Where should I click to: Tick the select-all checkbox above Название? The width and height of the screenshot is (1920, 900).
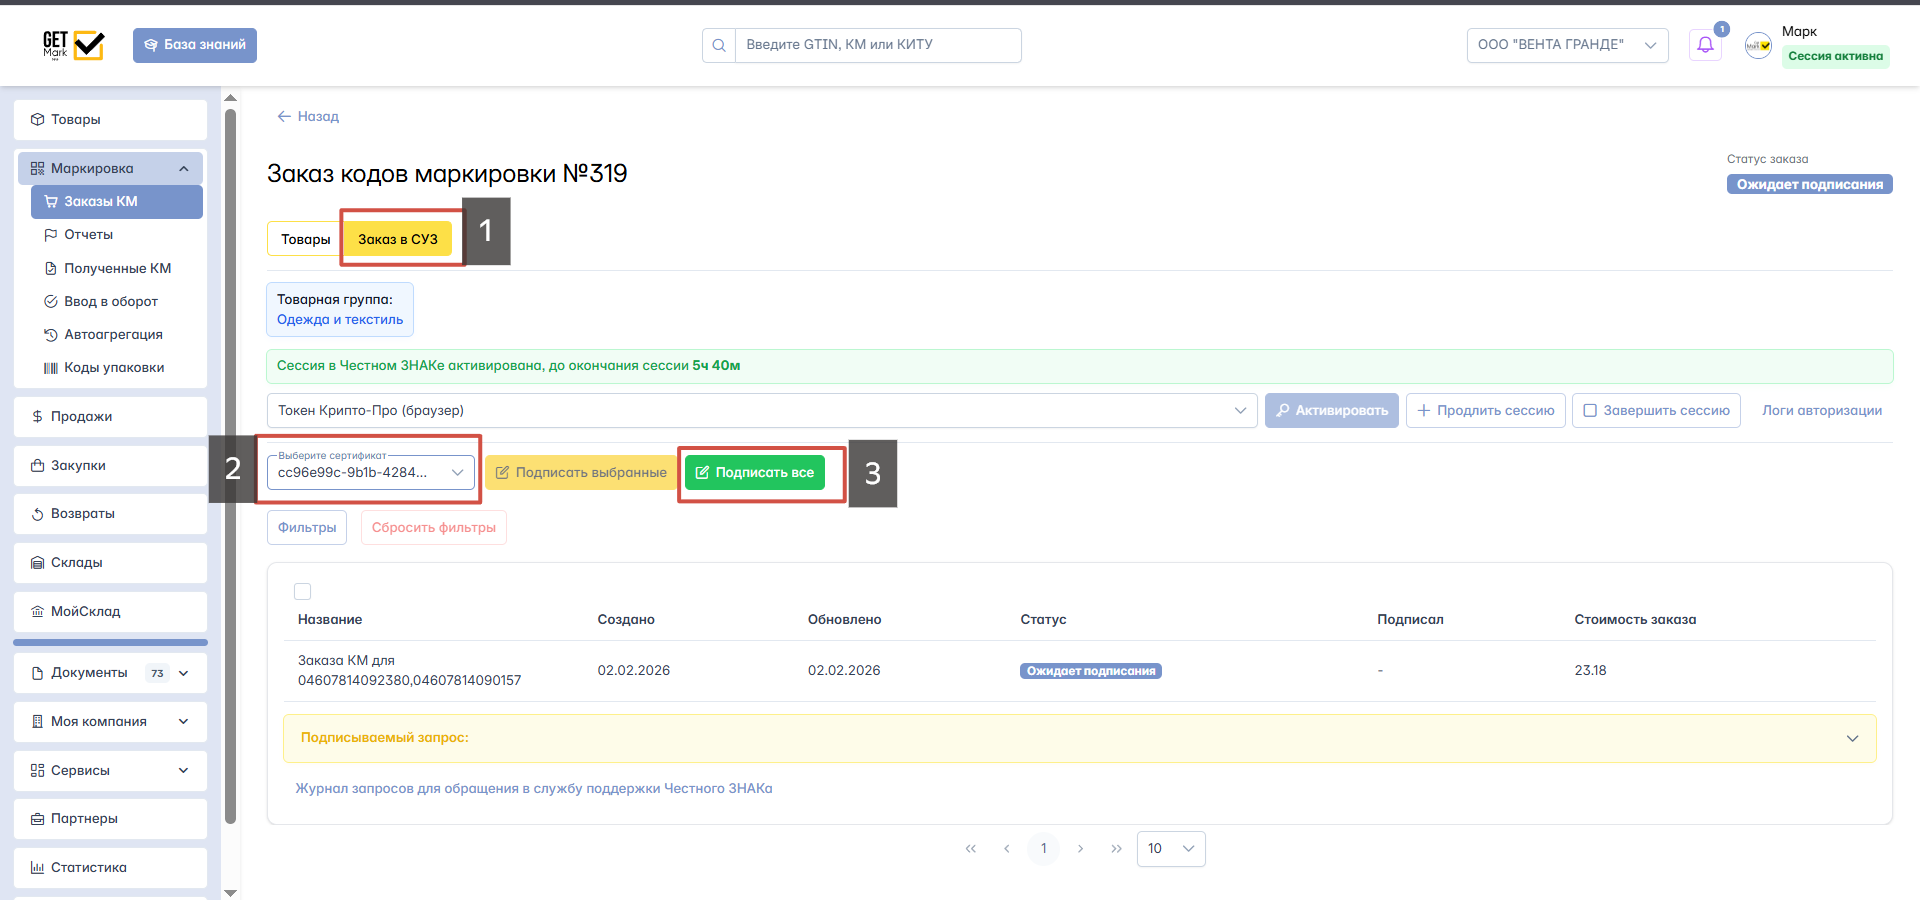tap(303, 592)
